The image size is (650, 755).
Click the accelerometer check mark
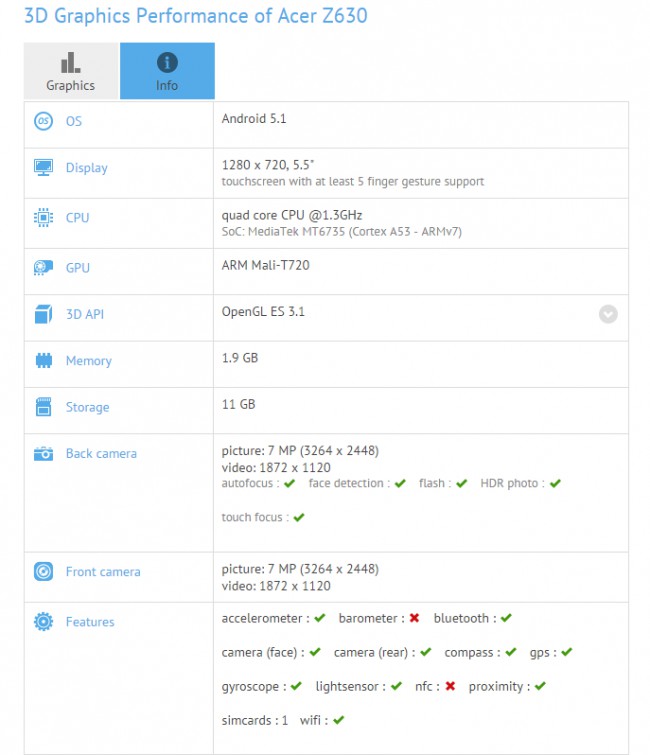click(x=320, y=618)
